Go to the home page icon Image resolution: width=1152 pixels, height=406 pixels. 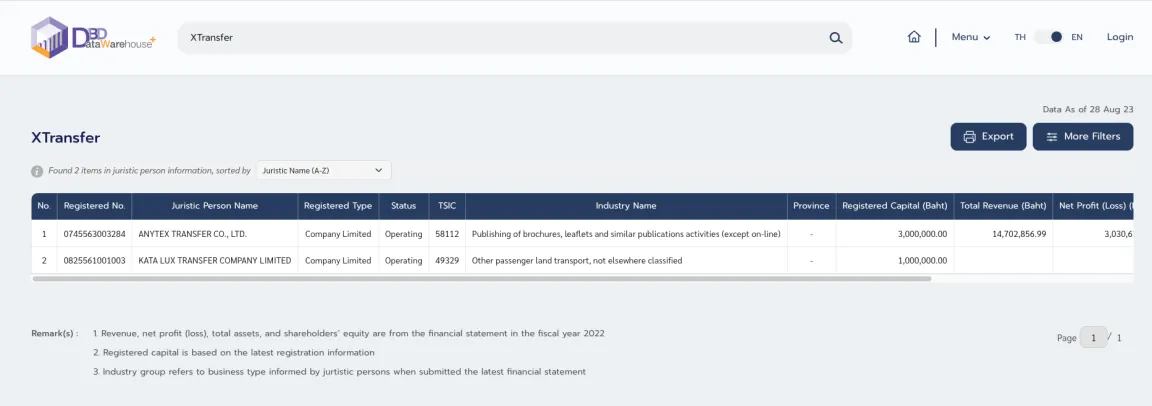pos(914,37)
